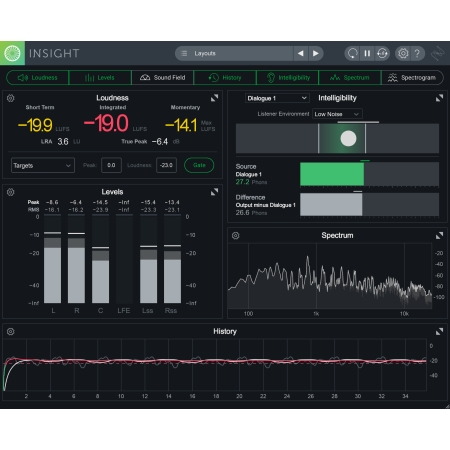Click the LFE channel level meter
This screenshot has height=450, width=450.
(x=124, y=259)
